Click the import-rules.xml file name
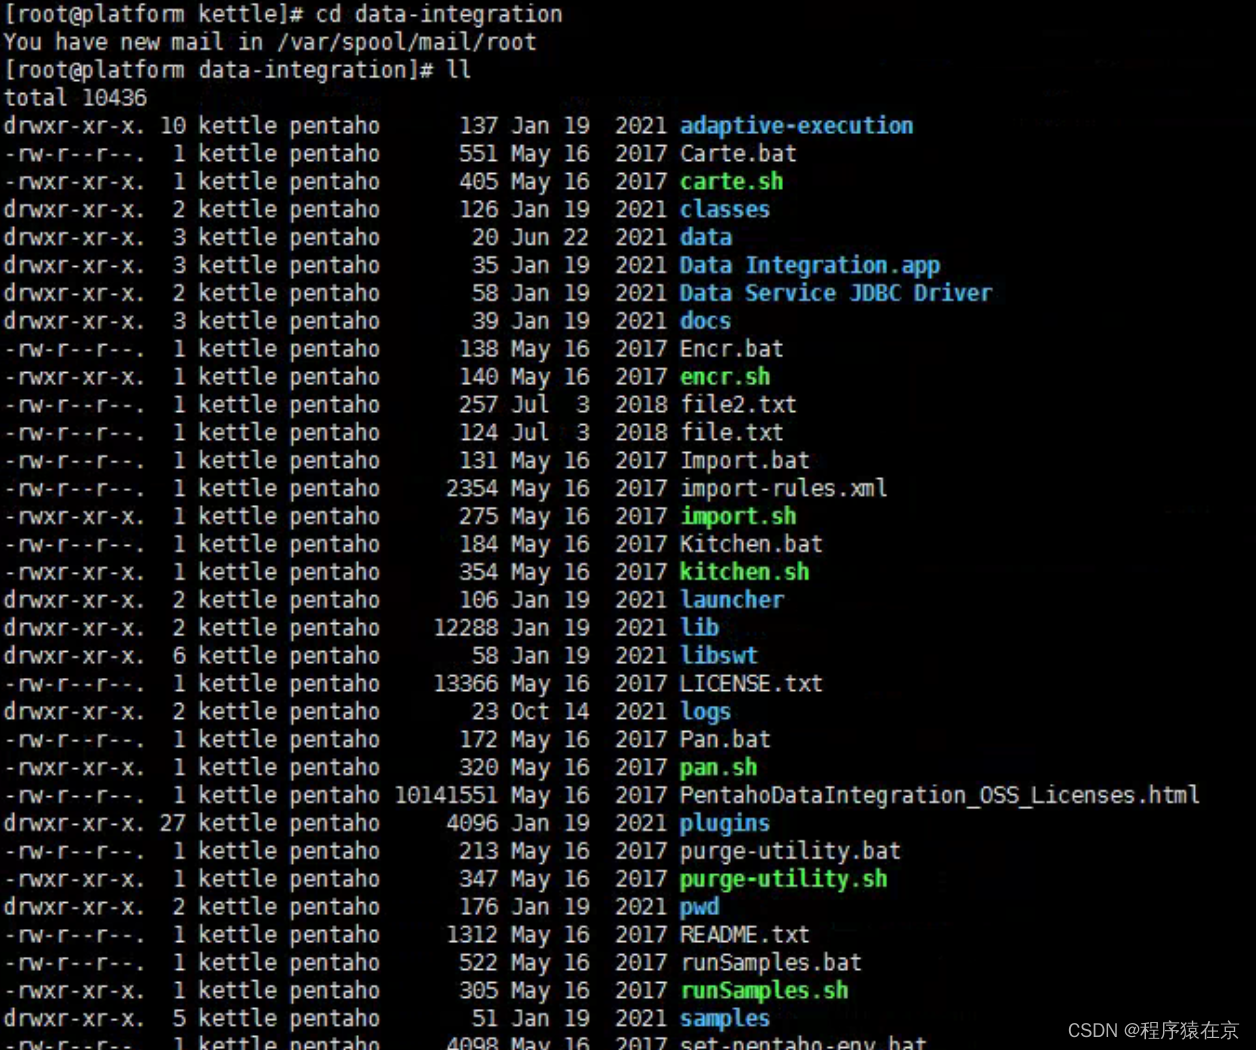The width and height of the screenshot is (1256, 1050). pos(783,489)
